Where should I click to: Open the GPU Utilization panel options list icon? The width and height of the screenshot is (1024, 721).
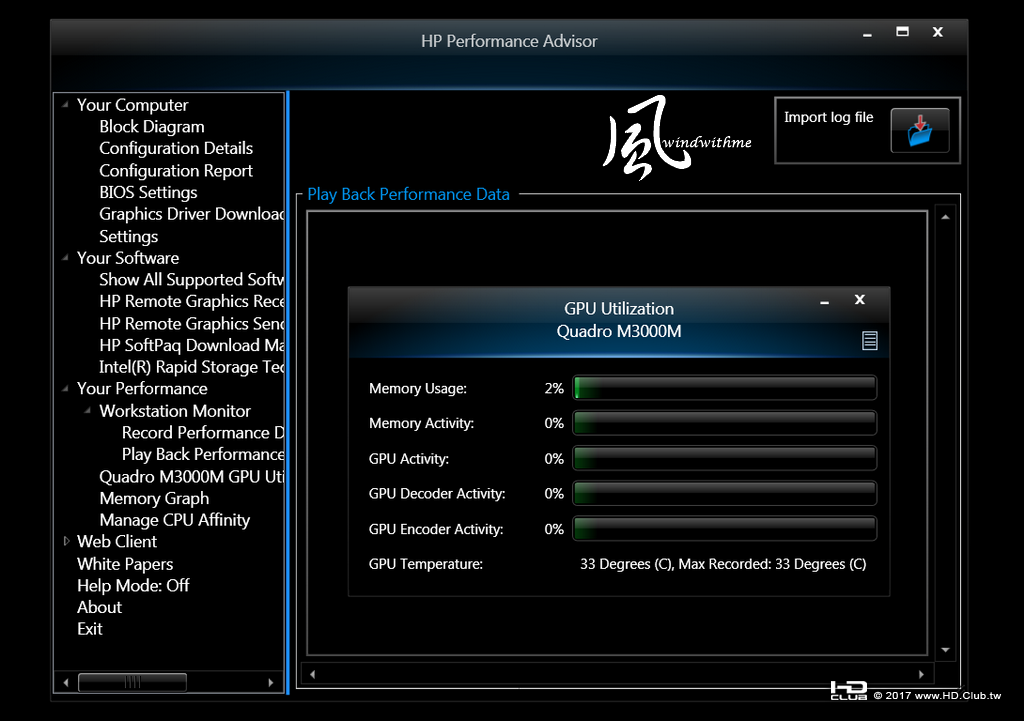pos(869,340)
